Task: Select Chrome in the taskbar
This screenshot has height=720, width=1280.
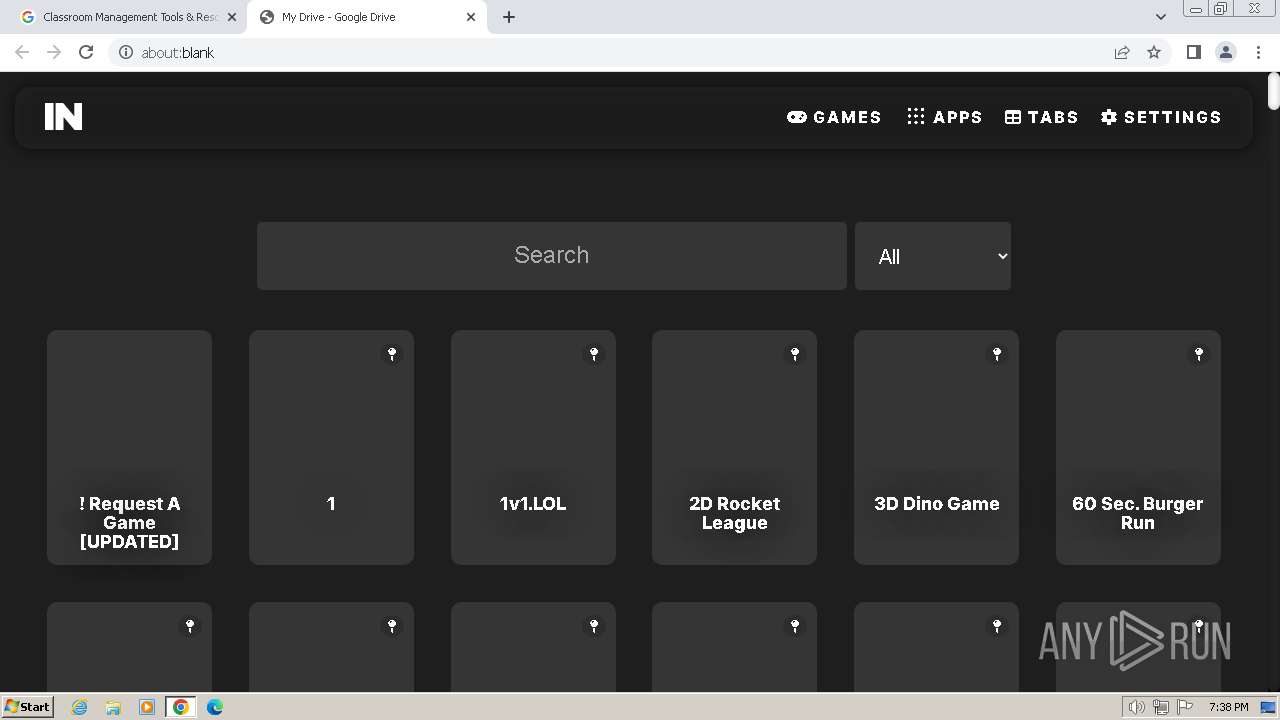Action: point(181,707)
